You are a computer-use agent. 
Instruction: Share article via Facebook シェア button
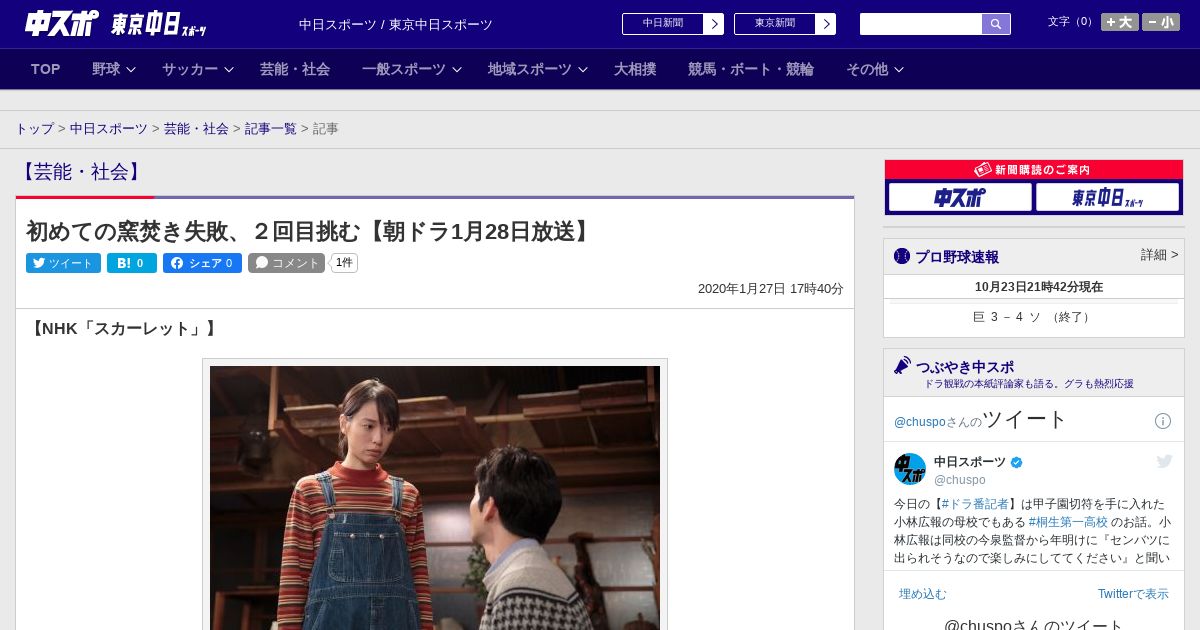pyautogui.click(x=202, y=263)
